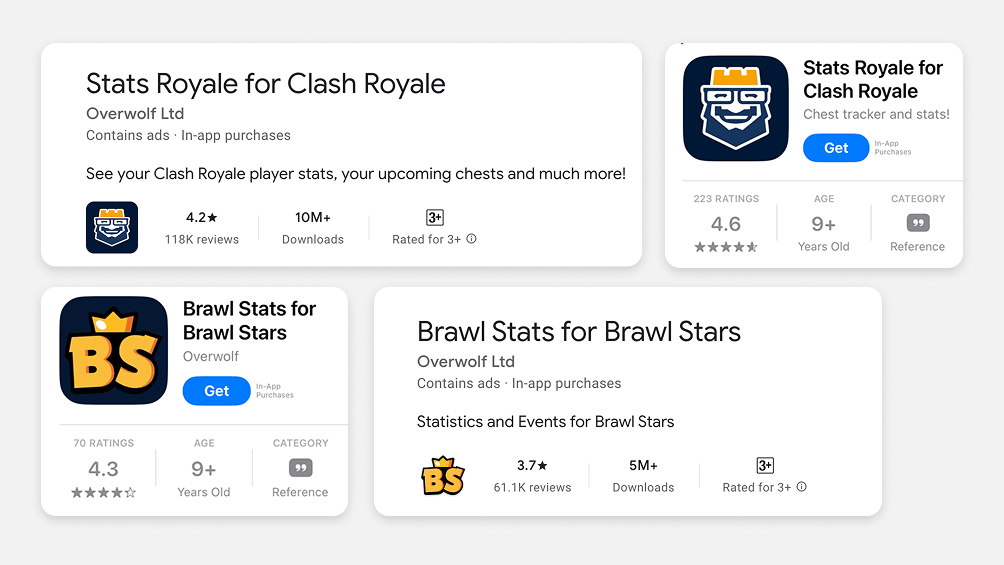Screen dimensions: 1004x565
Task: Click the 70 Ratings 4.3 star section
Action: click(x=103, y=469)
